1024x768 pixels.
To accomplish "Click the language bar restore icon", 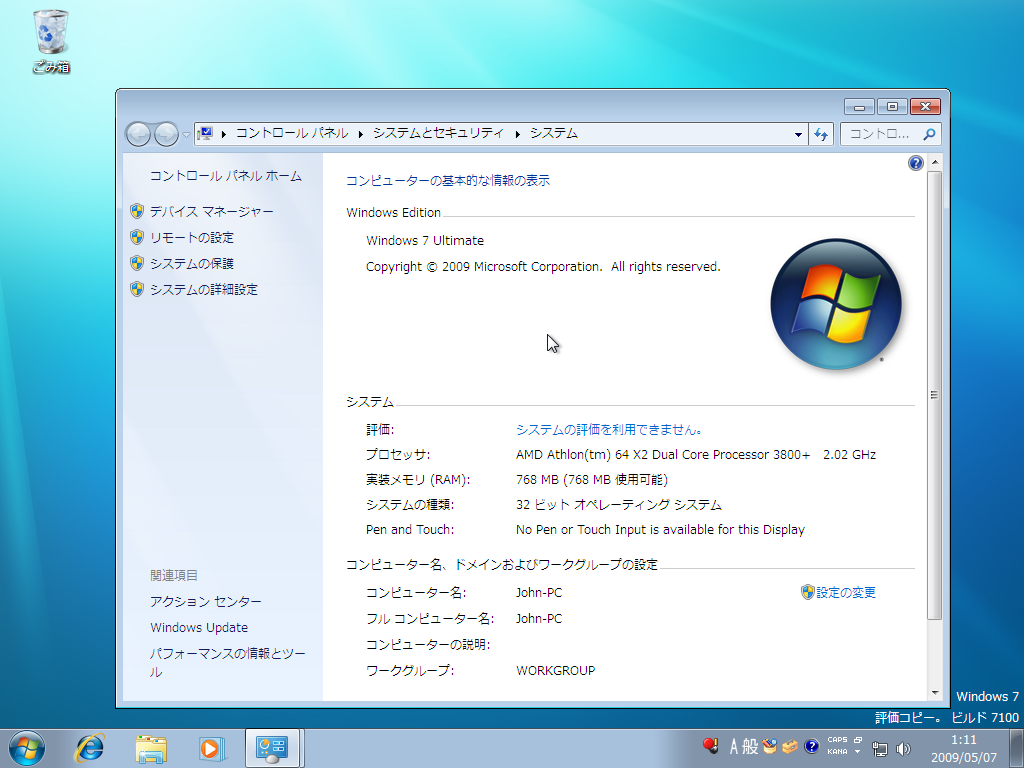I will click(858, 740).
